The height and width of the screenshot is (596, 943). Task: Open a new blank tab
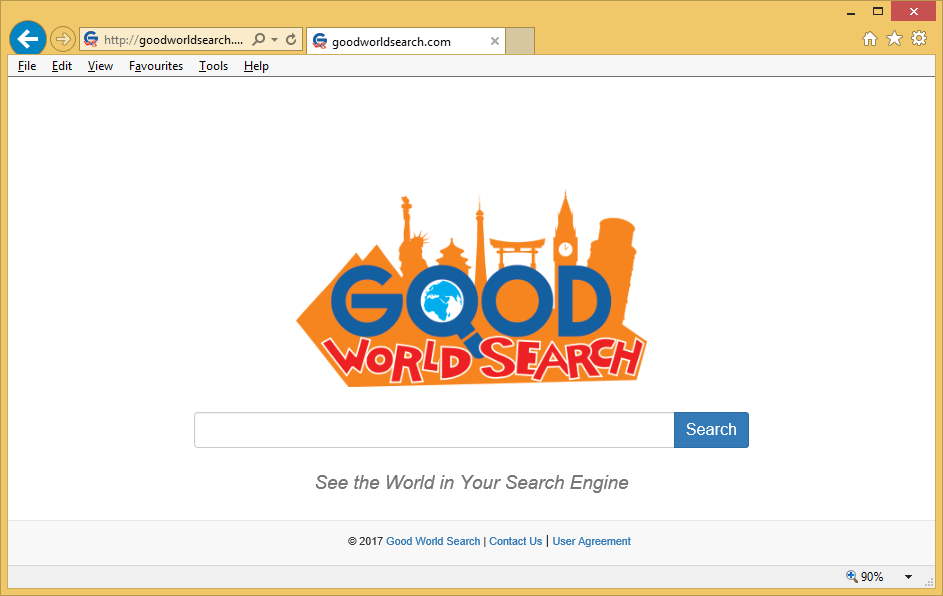[520, 41]
